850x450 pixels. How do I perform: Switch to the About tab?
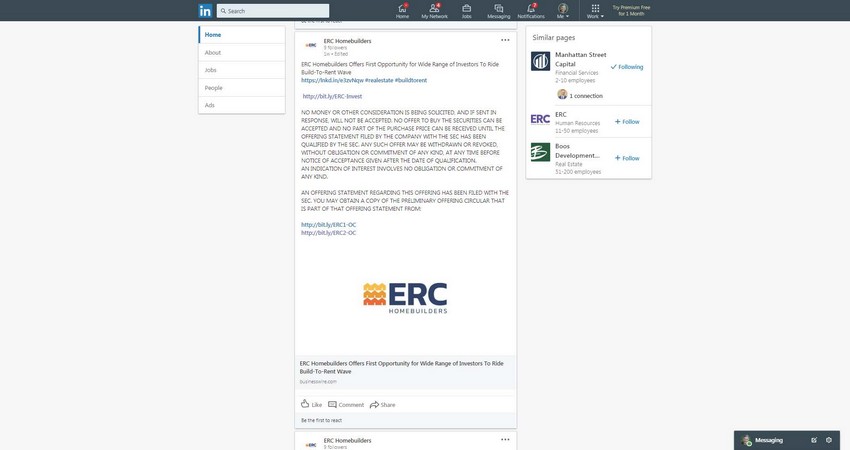213,53
